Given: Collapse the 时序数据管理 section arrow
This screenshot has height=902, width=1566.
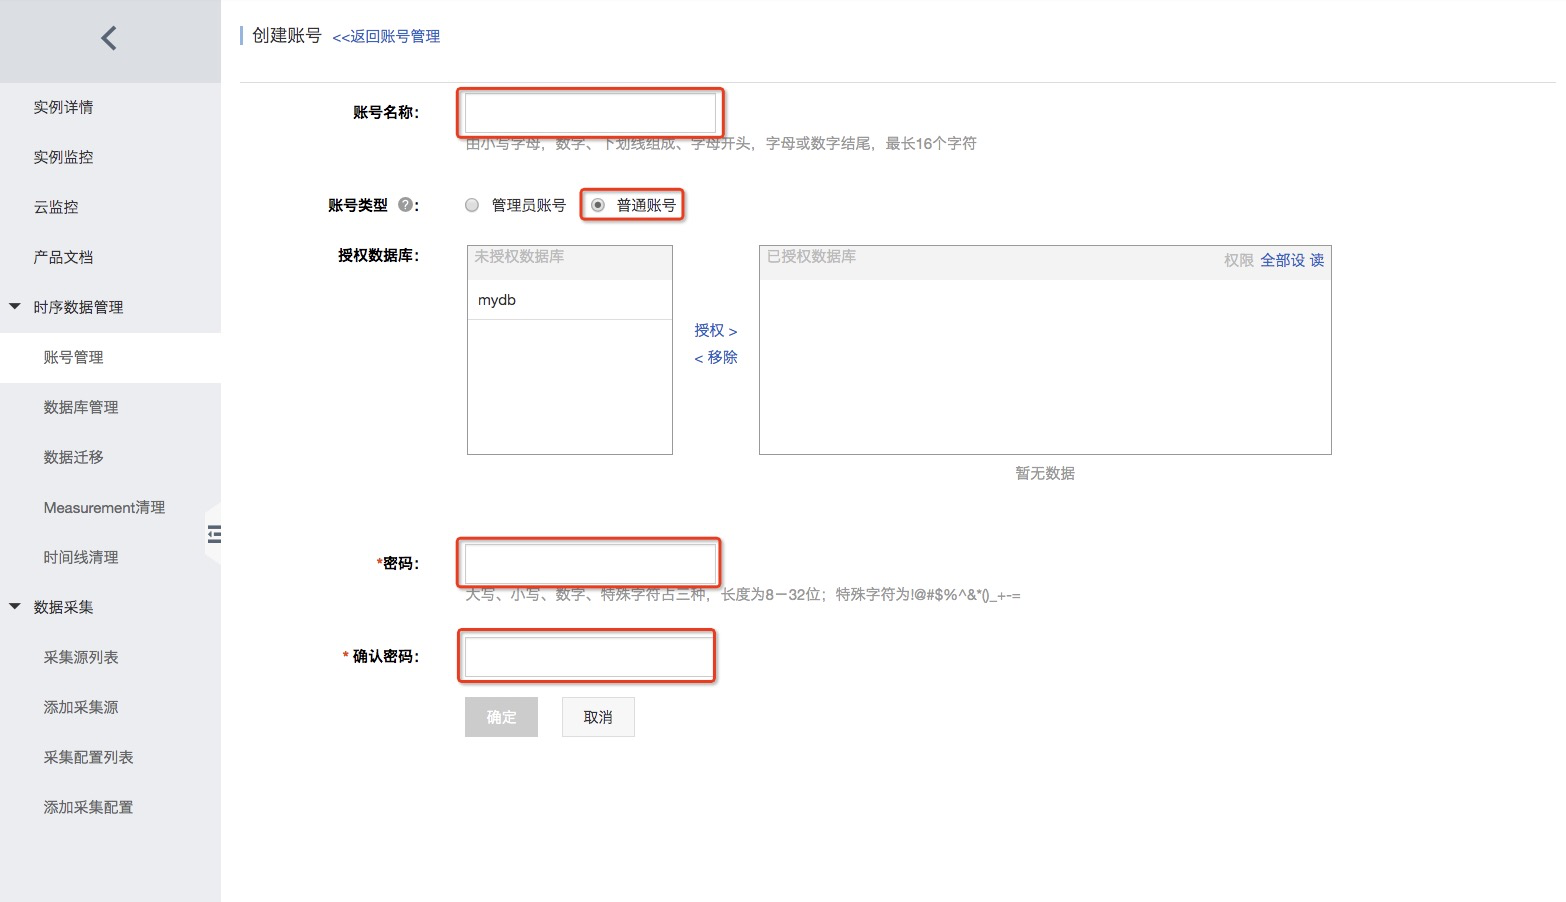Looking at the screenshot, I should point(15,306).
